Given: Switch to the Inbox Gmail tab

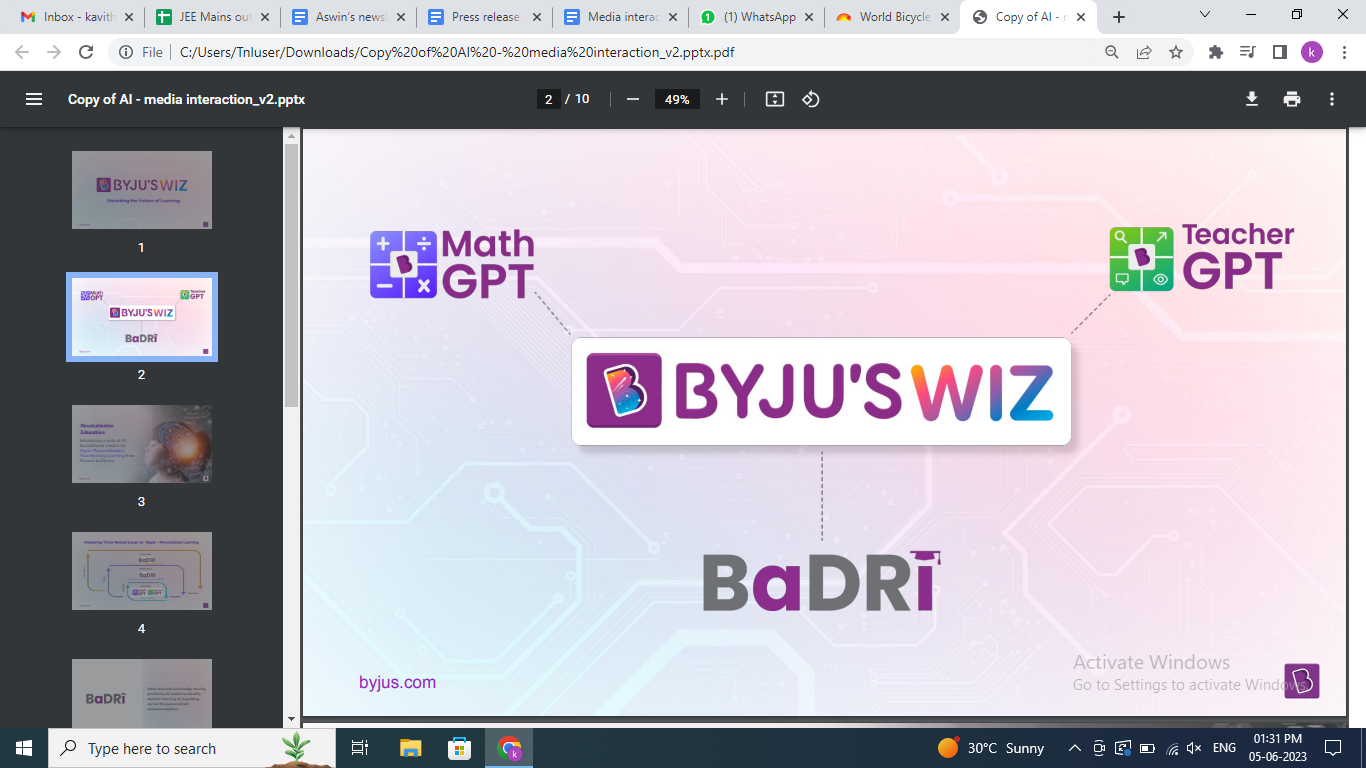Looking at the screenshot, I should coord(74,17).
